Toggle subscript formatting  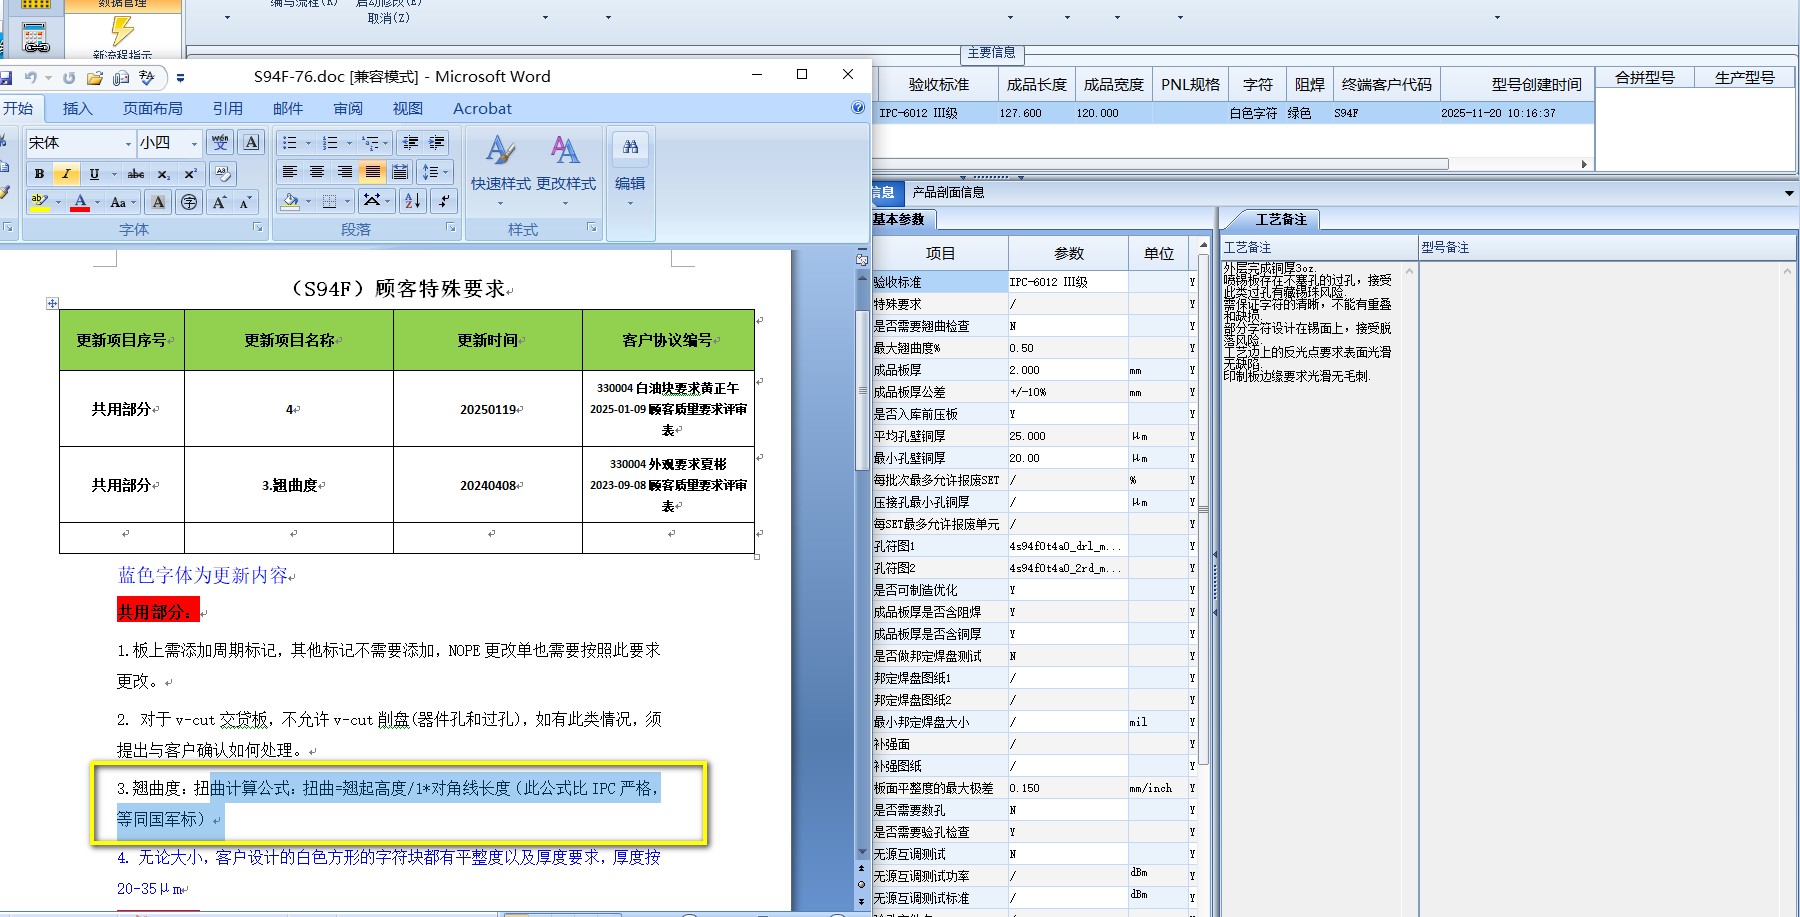point(163,173)
